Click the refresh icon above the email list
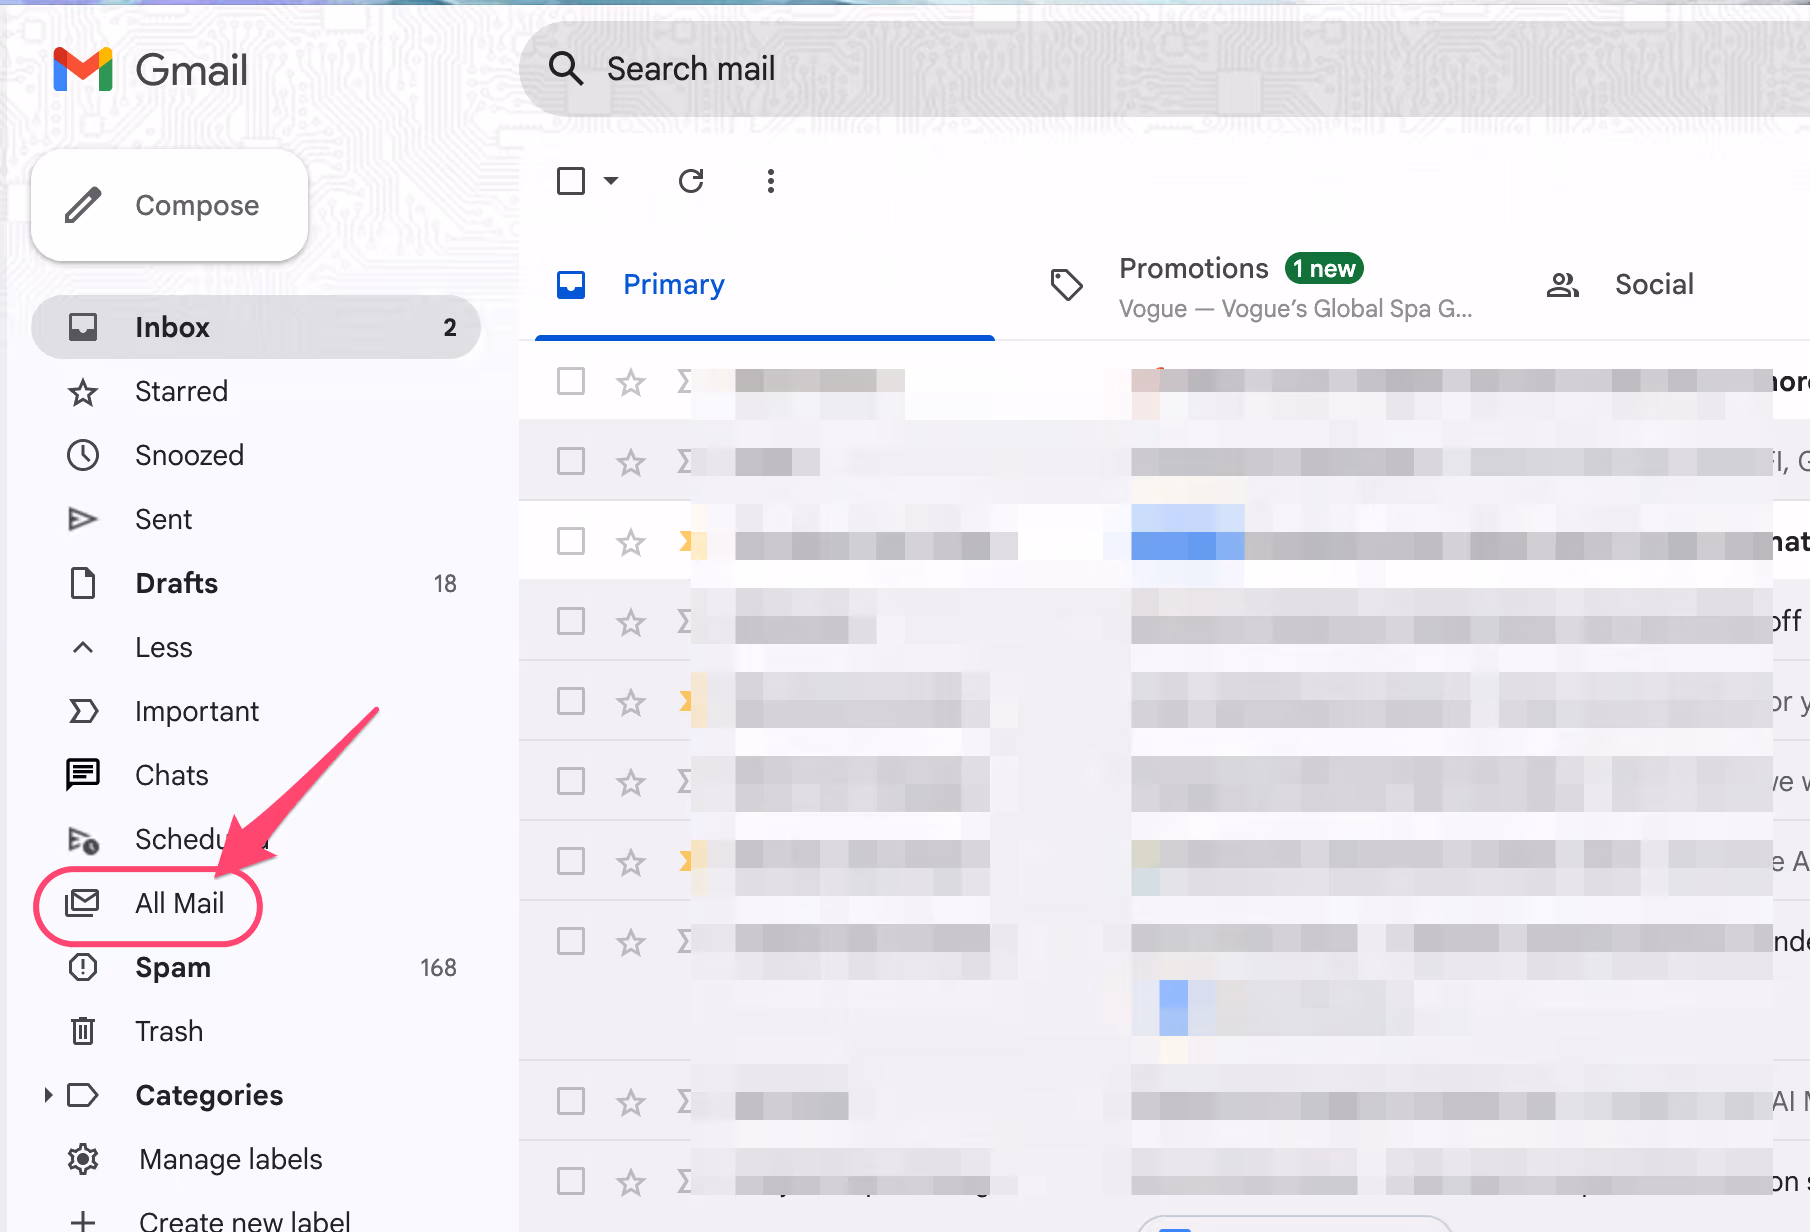This screenshot has height=1232, width=1810. click(x=691, y=181)
